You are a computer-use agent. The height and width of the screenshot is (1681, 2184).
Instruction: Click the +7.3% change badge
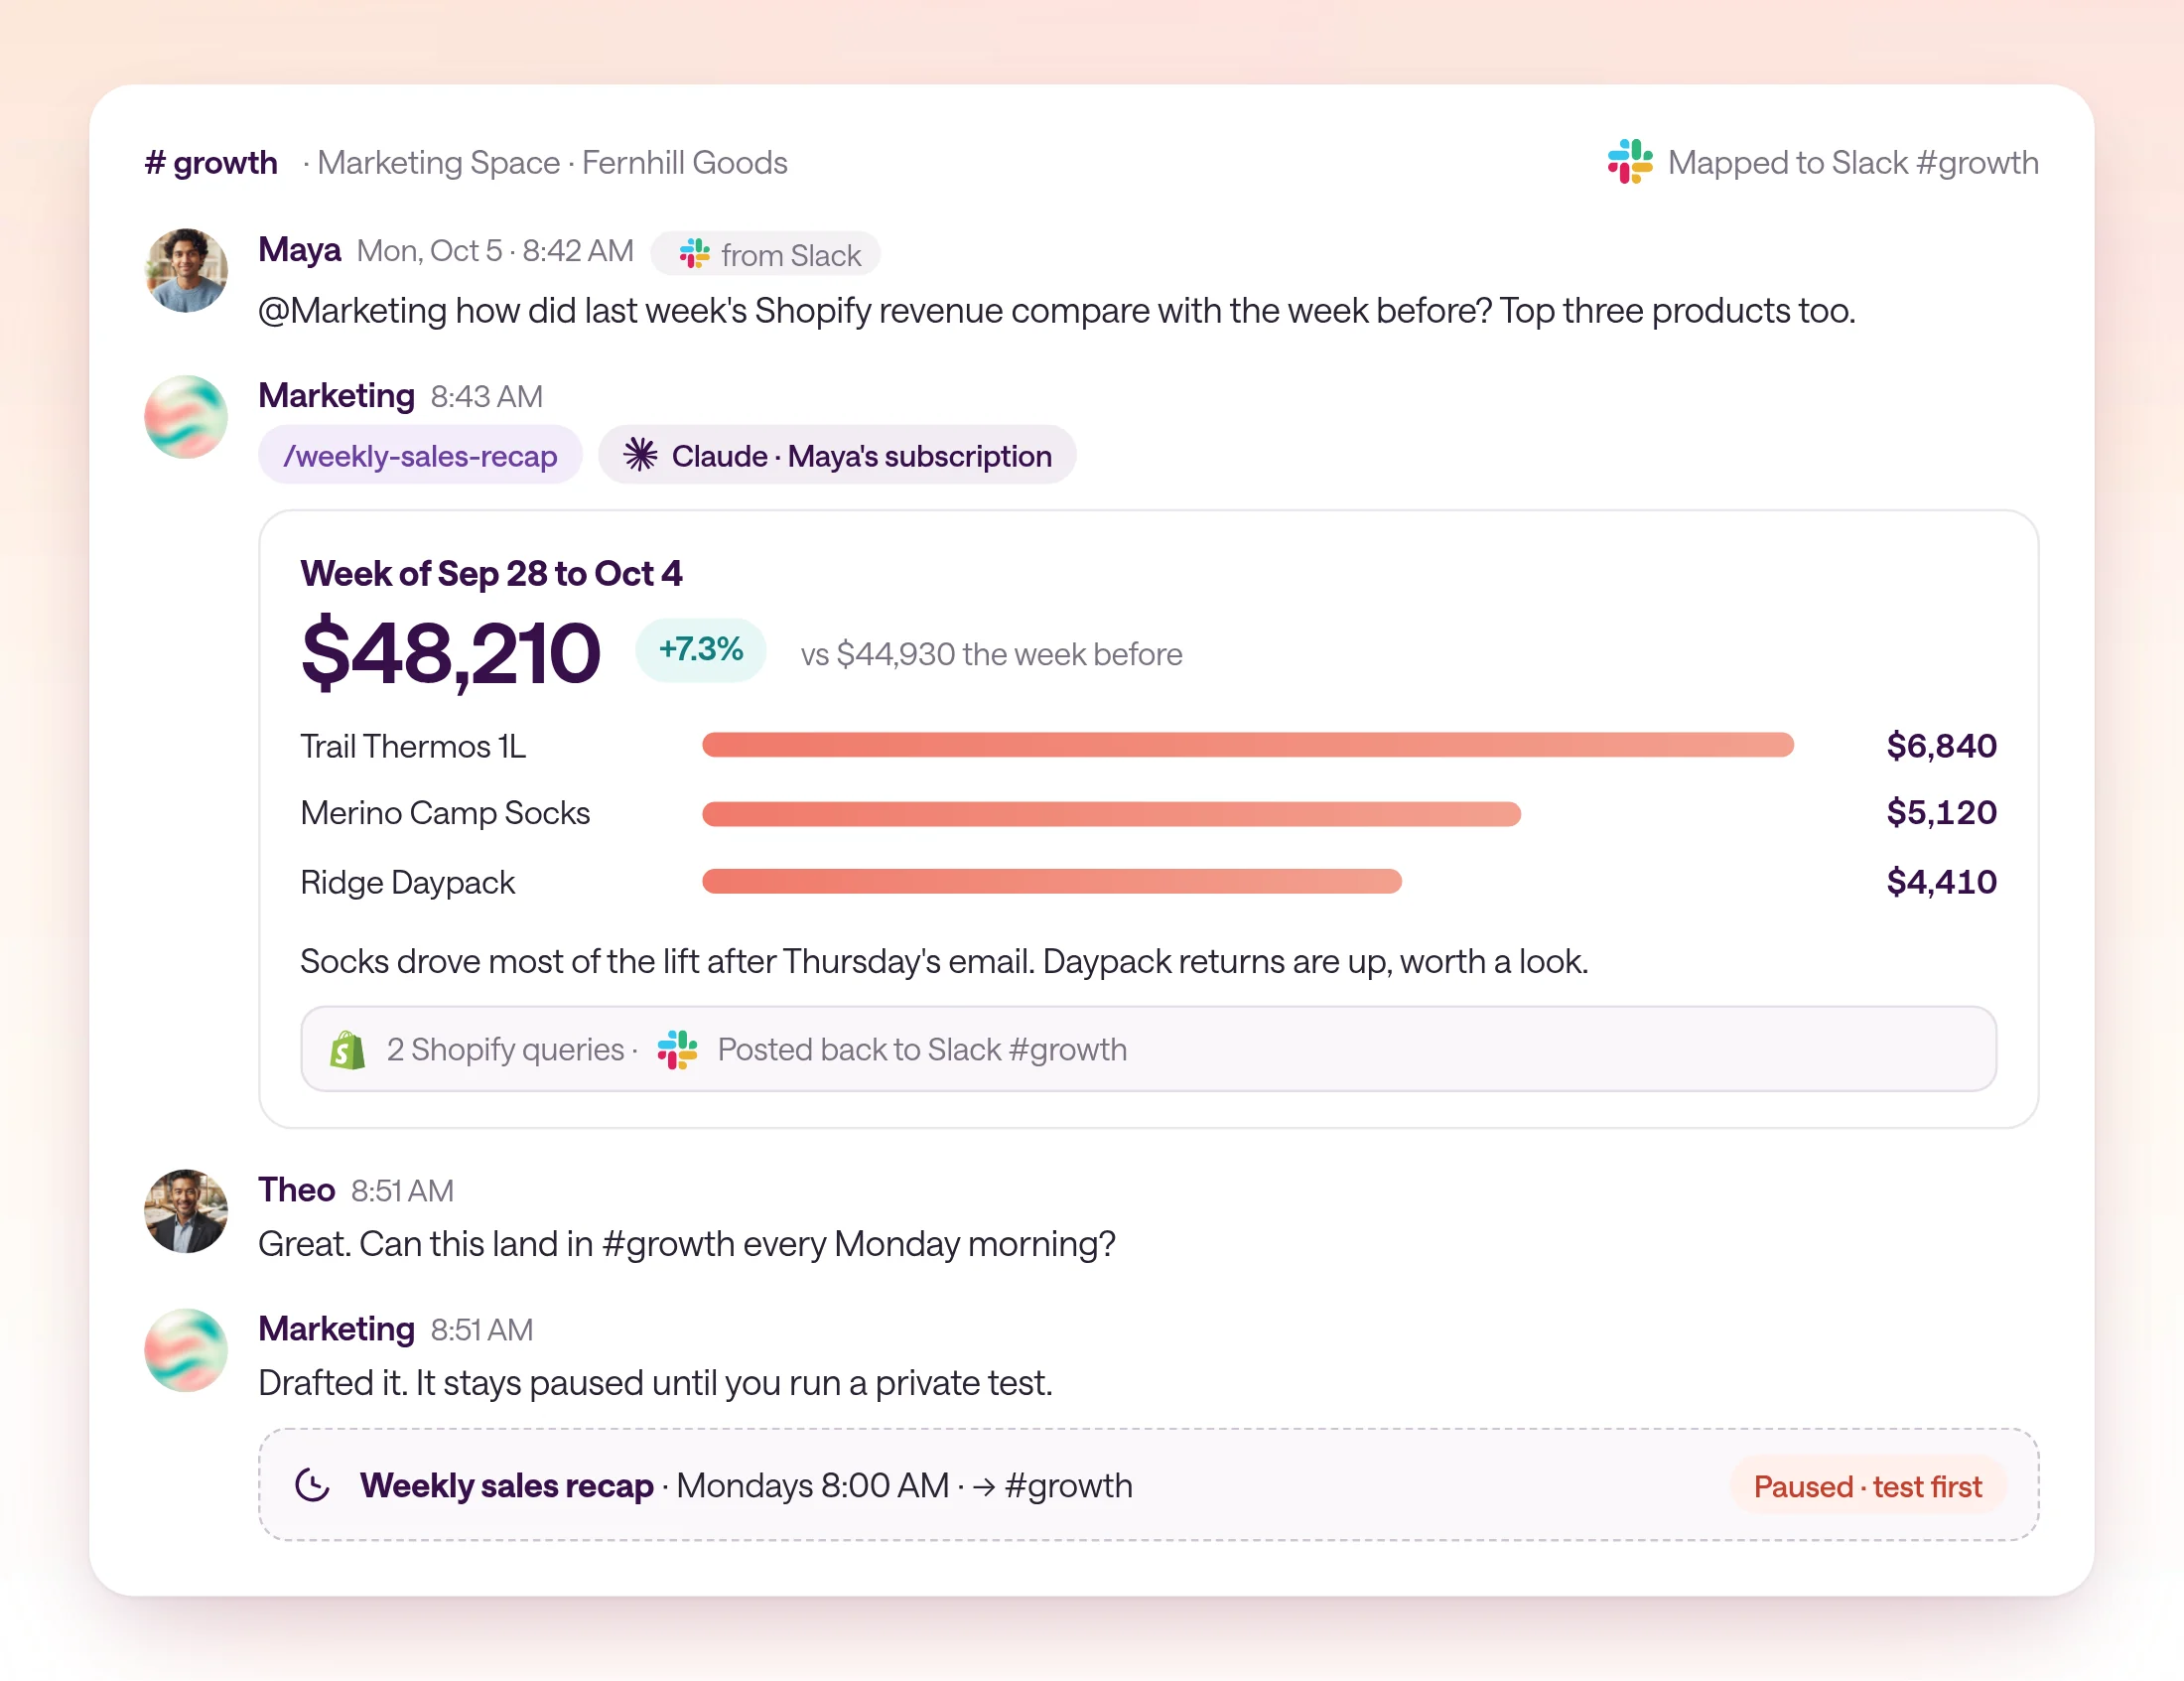coord(701,649)
